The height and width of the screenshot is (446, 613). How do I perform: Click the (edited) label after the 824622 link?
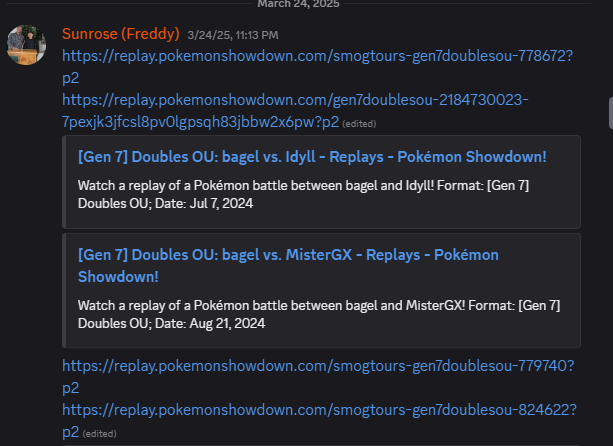(x=100, y=434)
